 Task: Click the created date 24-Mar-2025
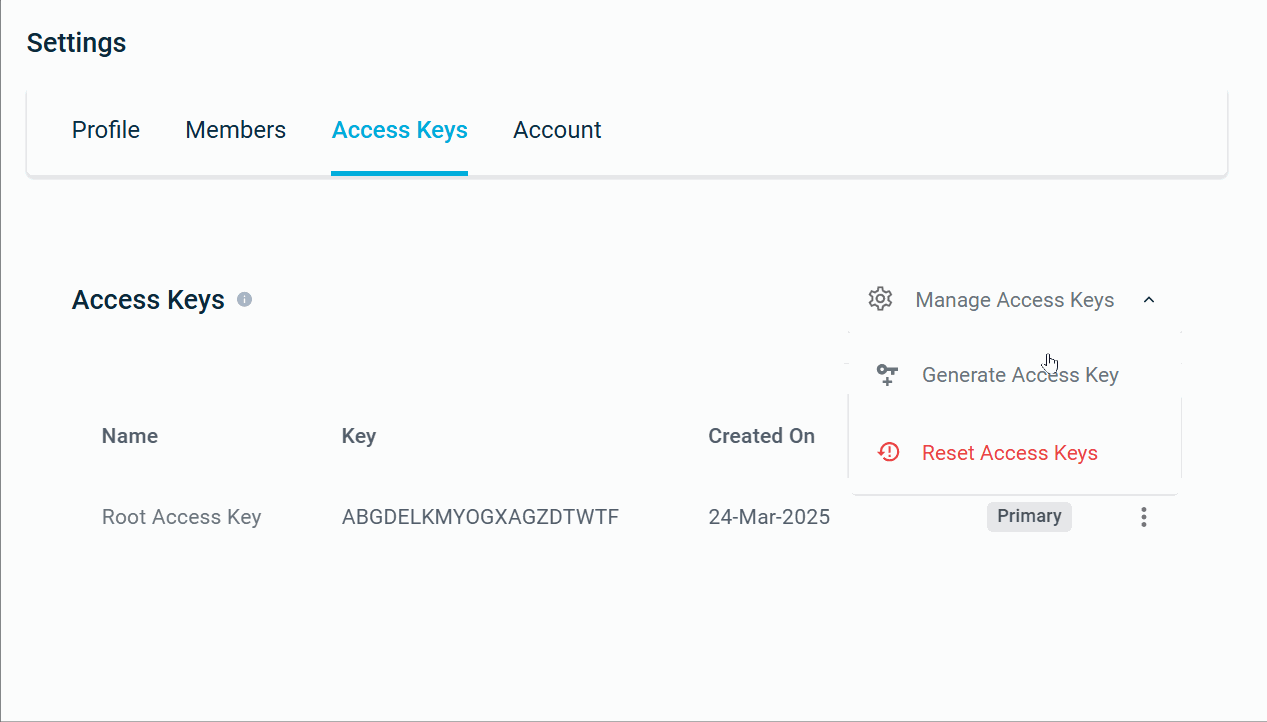click(x=769, y=517)
